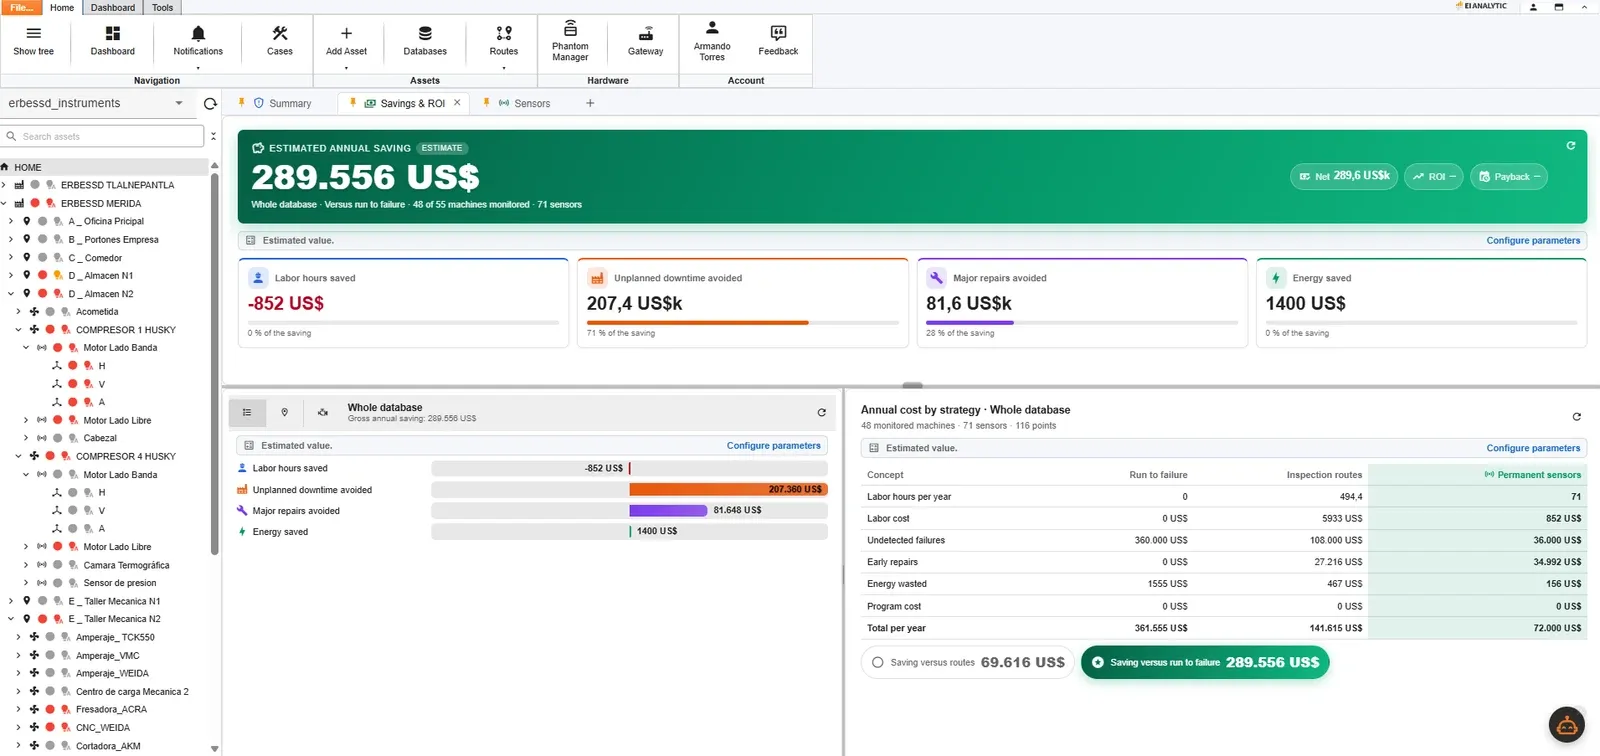Open the assistant robot chat button
This screenshot has width=1600, height=756.
coord(1566,724)
